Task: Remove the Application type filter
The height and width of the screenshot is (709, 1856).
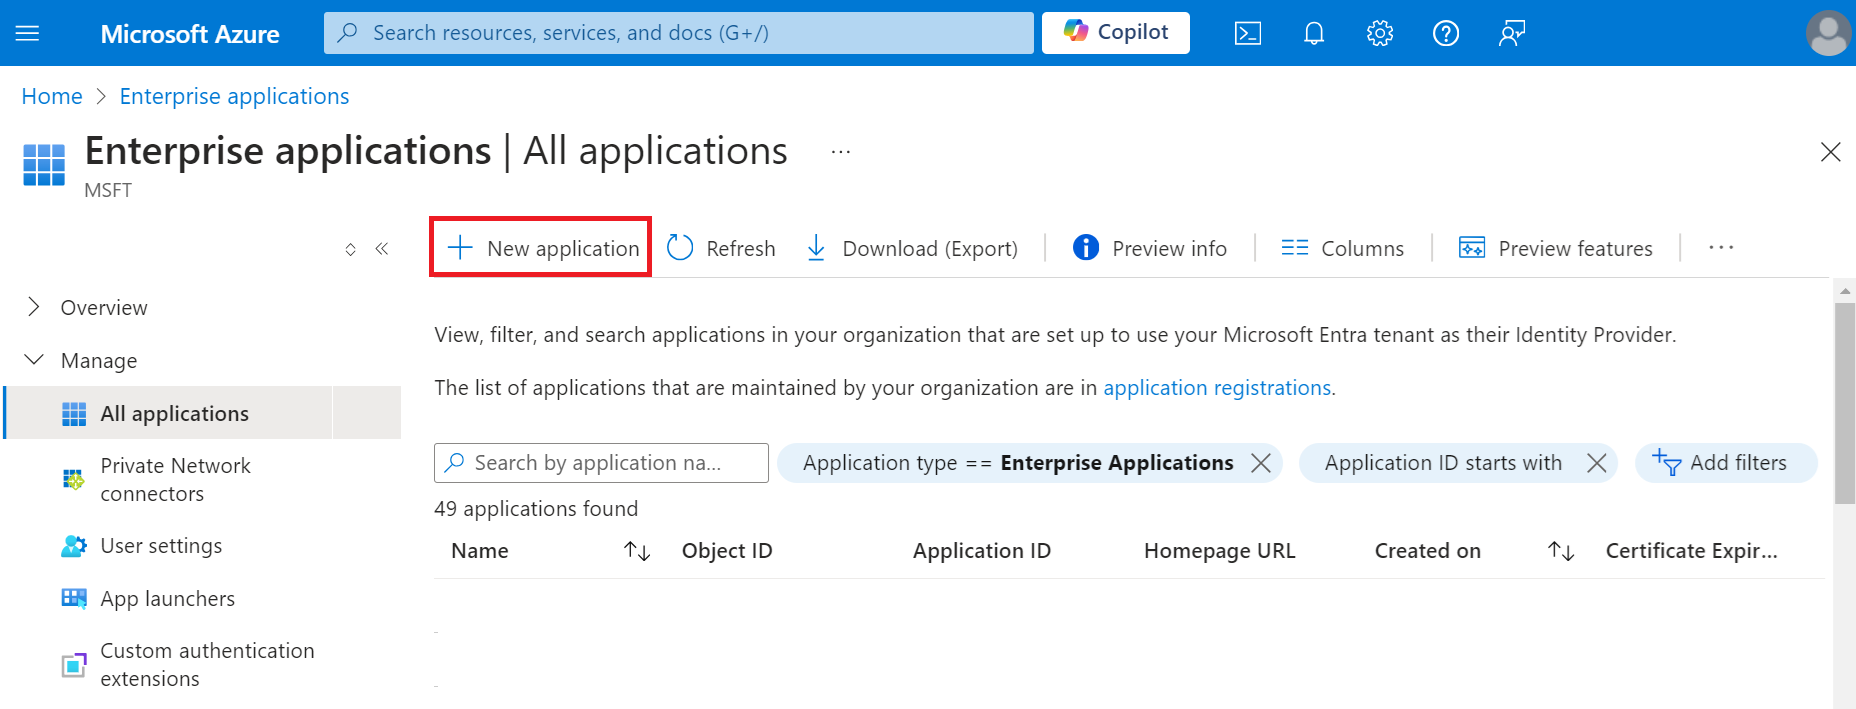Action: click(1261, 463)
